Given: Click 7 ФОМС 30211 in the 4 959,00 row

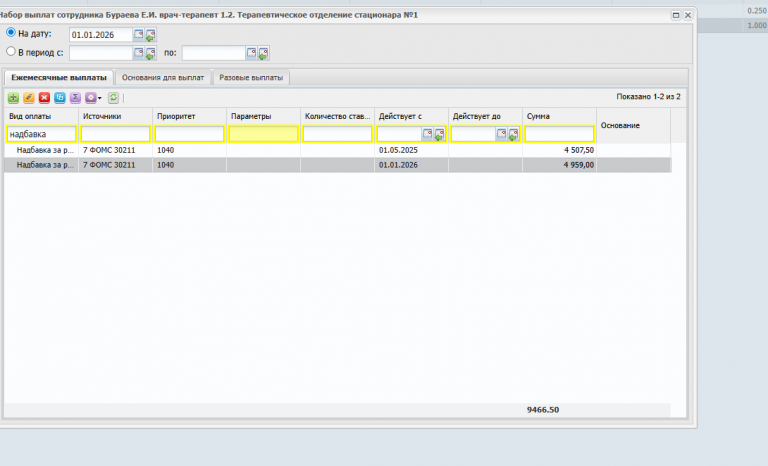Looking at the screenshot, I should [x=109, y=165].
